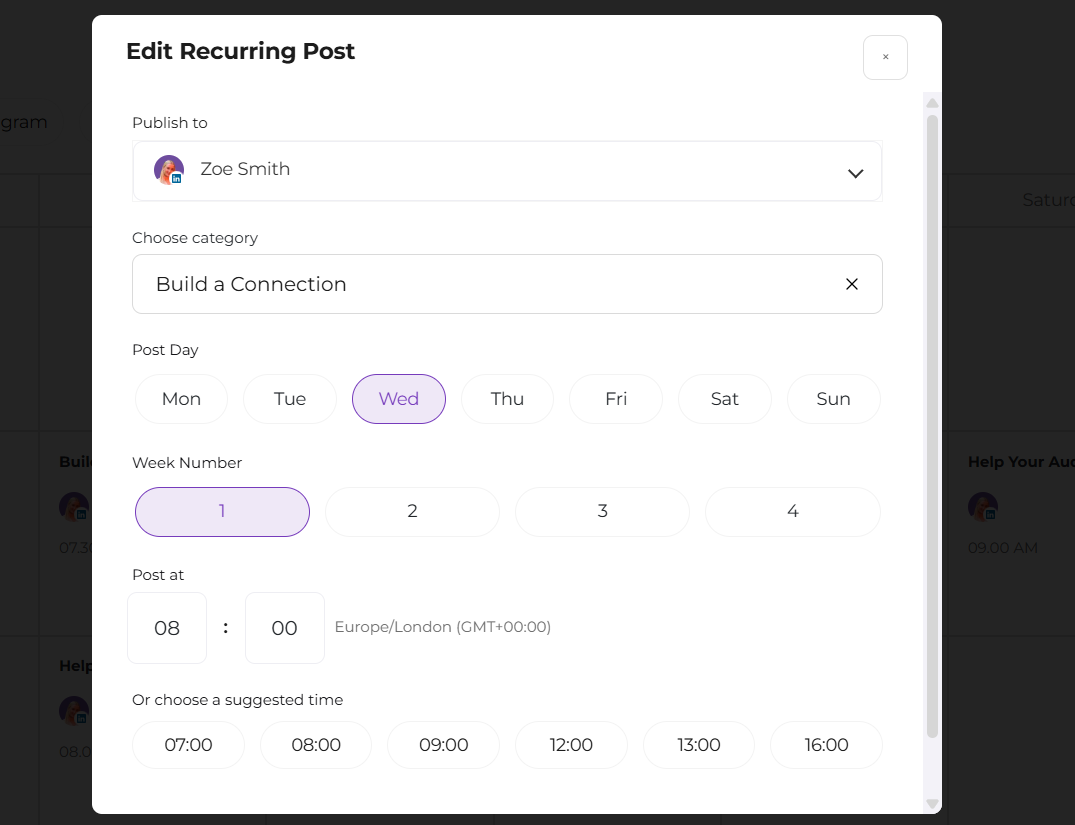Deselect the Wed post day
Image resolution: width=1075 pixels, height=825 pixels.
[399, 399]
